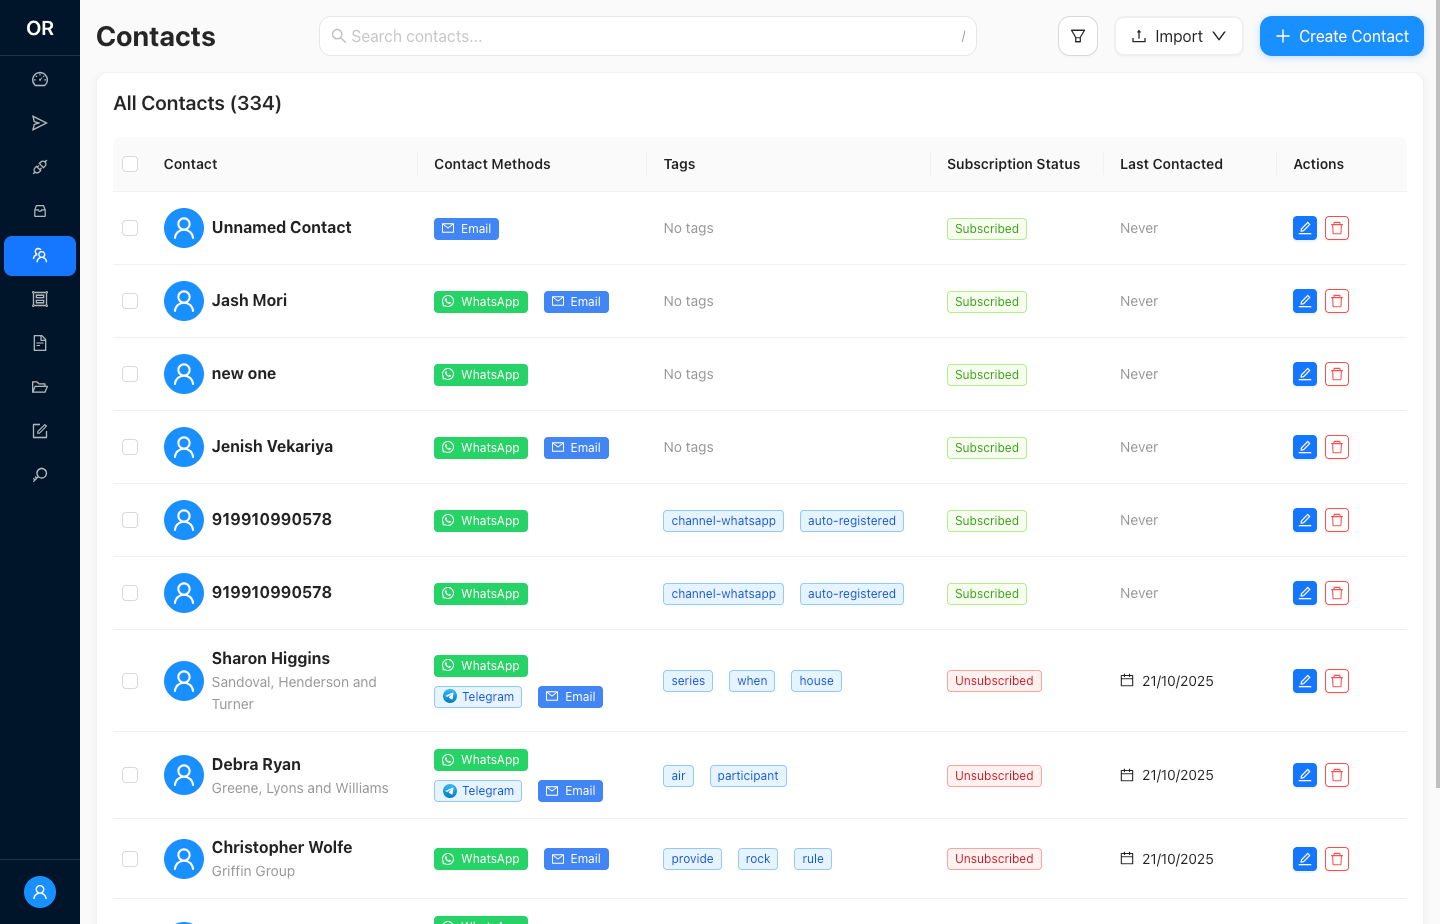Open the Tags column header menu

click(x=679, y=164)
